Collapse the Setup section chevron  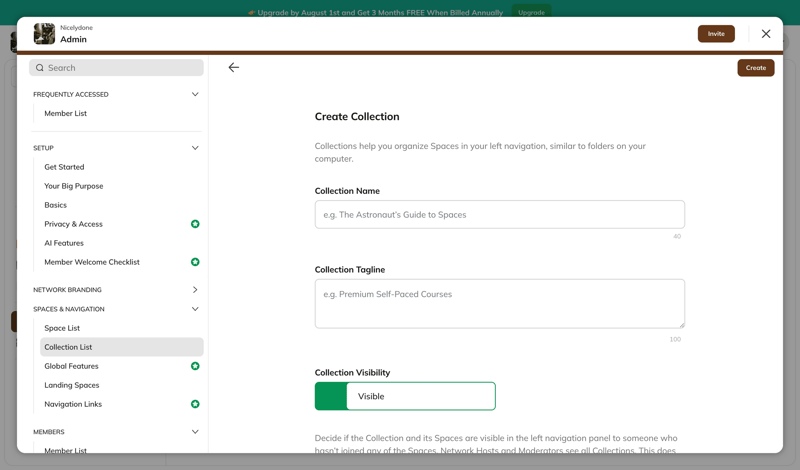pyautogui.click(x=195, y=148)
